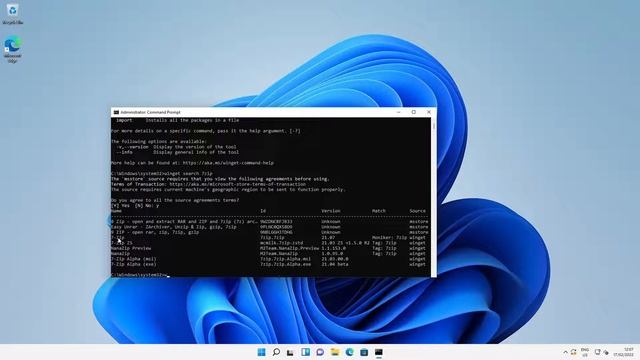Close the Administrator Command Prompt window
This screenshot has width=640, height=360.
pos(429,112)
